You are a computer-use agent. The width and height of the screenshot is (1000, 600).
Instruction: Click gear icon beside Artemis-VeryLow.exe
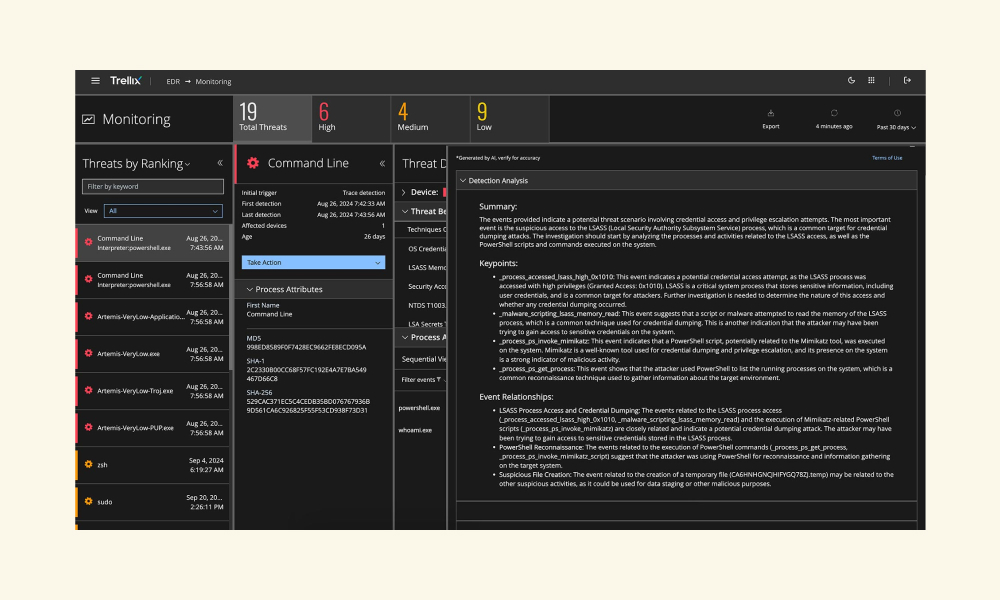pyautogui.click(x=89, y=353)
